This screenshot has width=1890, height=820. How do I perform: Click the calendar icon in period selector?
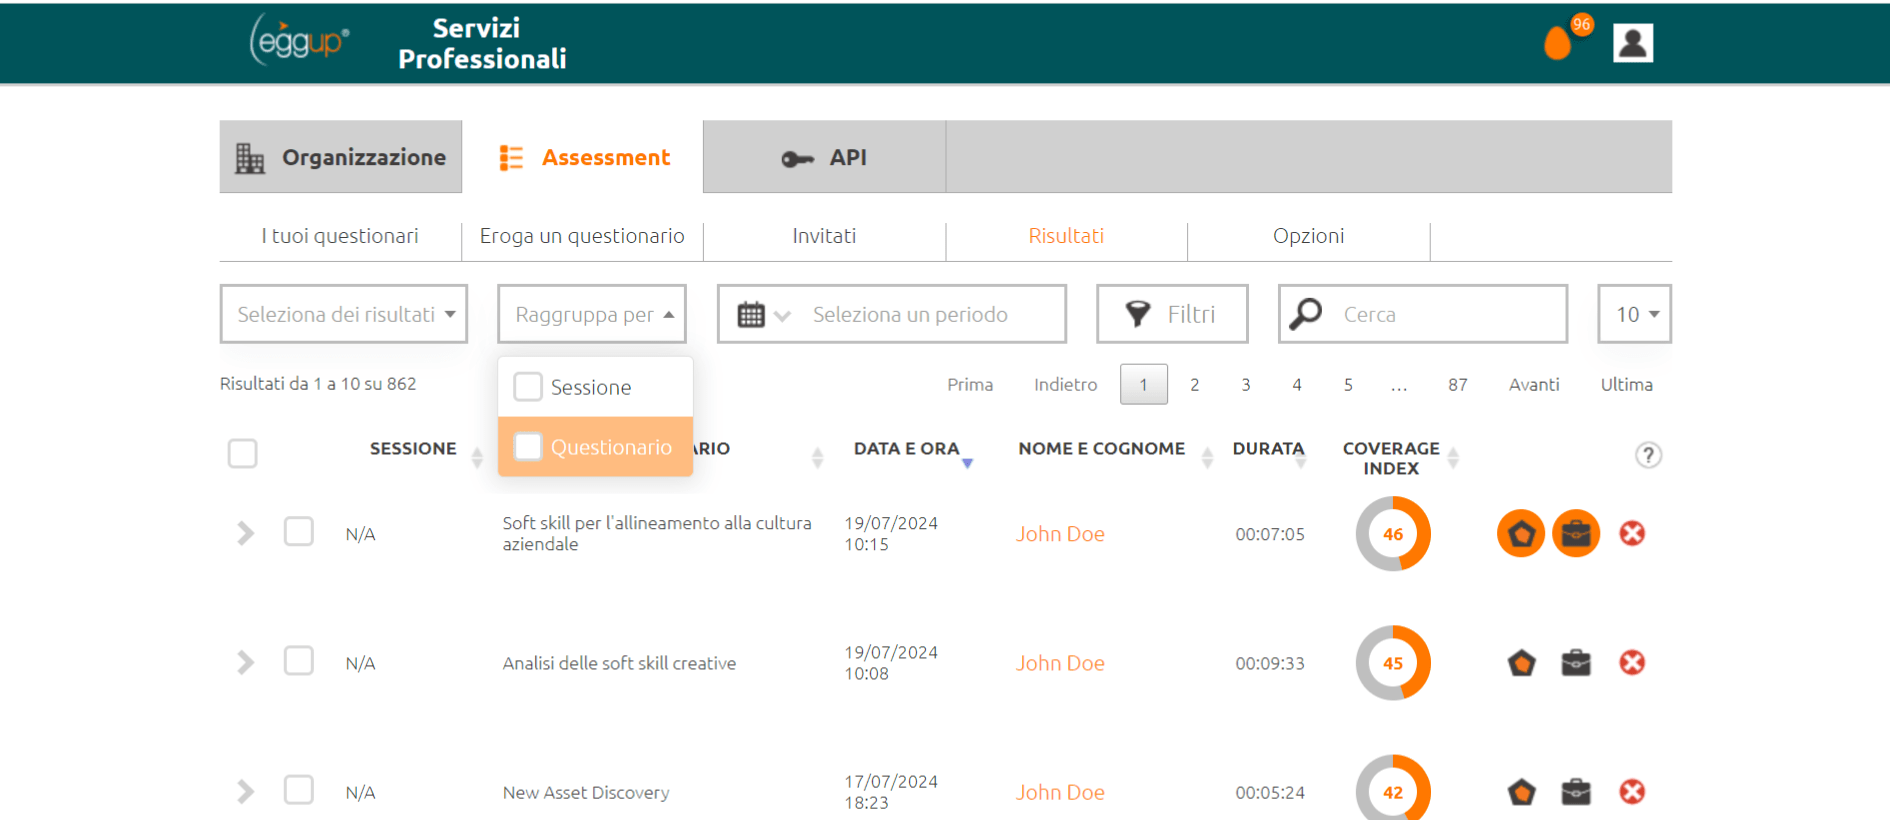pyautogui.click(x=751, y=315)
